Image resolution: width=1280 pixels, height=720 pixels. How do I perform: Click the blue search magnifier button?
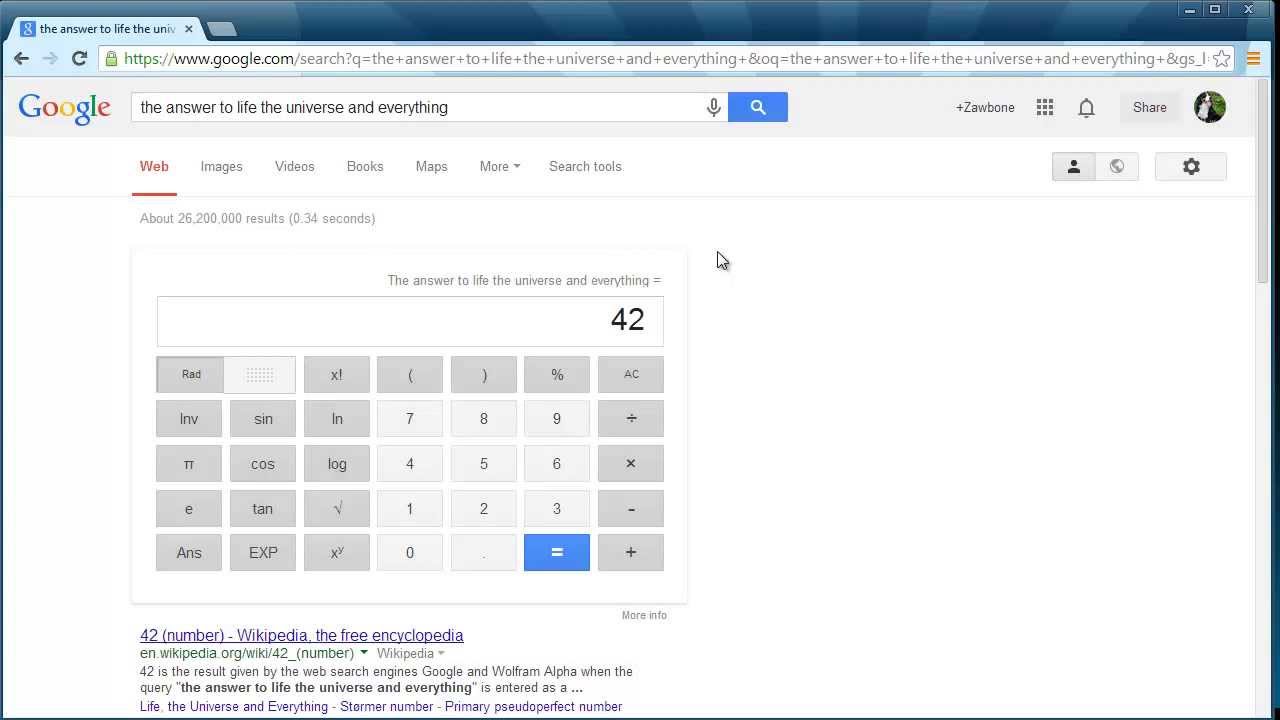point(758,107)
